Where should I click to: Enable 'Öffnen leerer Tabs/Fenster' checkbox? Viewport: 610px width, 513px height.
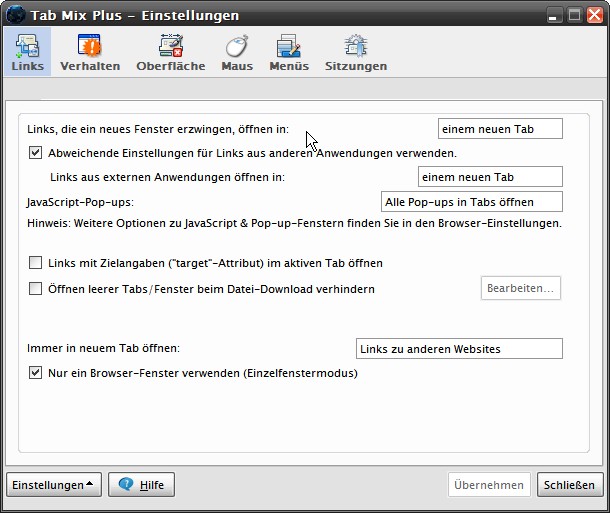[x=35, y=289]
